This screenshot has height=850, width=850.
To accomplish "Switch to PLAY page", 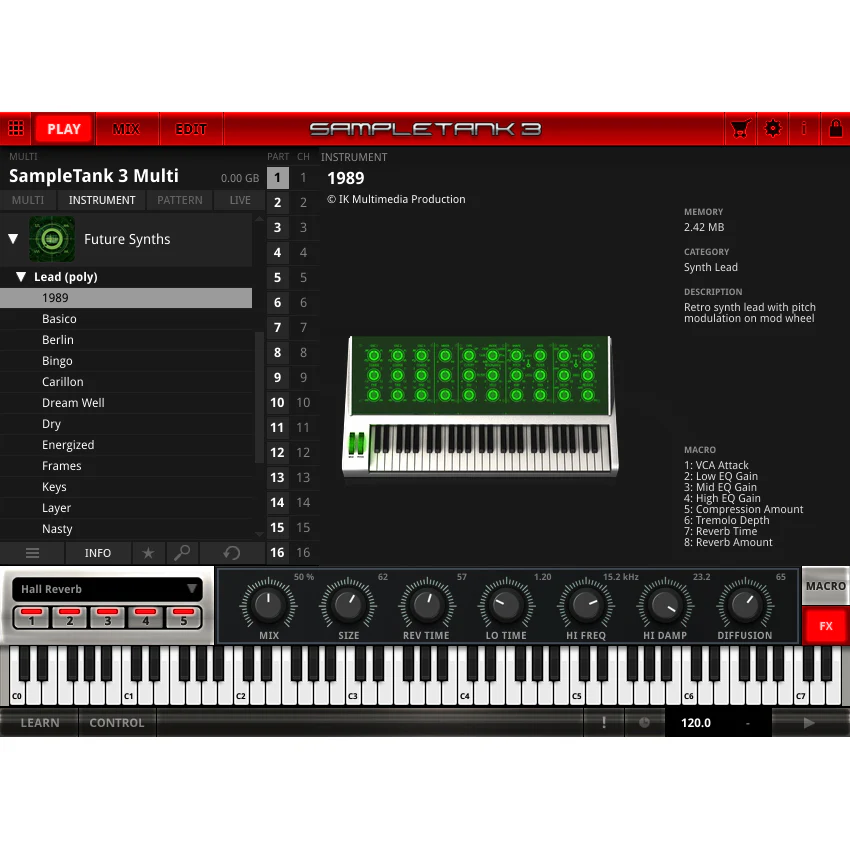I will coord(64,129).
